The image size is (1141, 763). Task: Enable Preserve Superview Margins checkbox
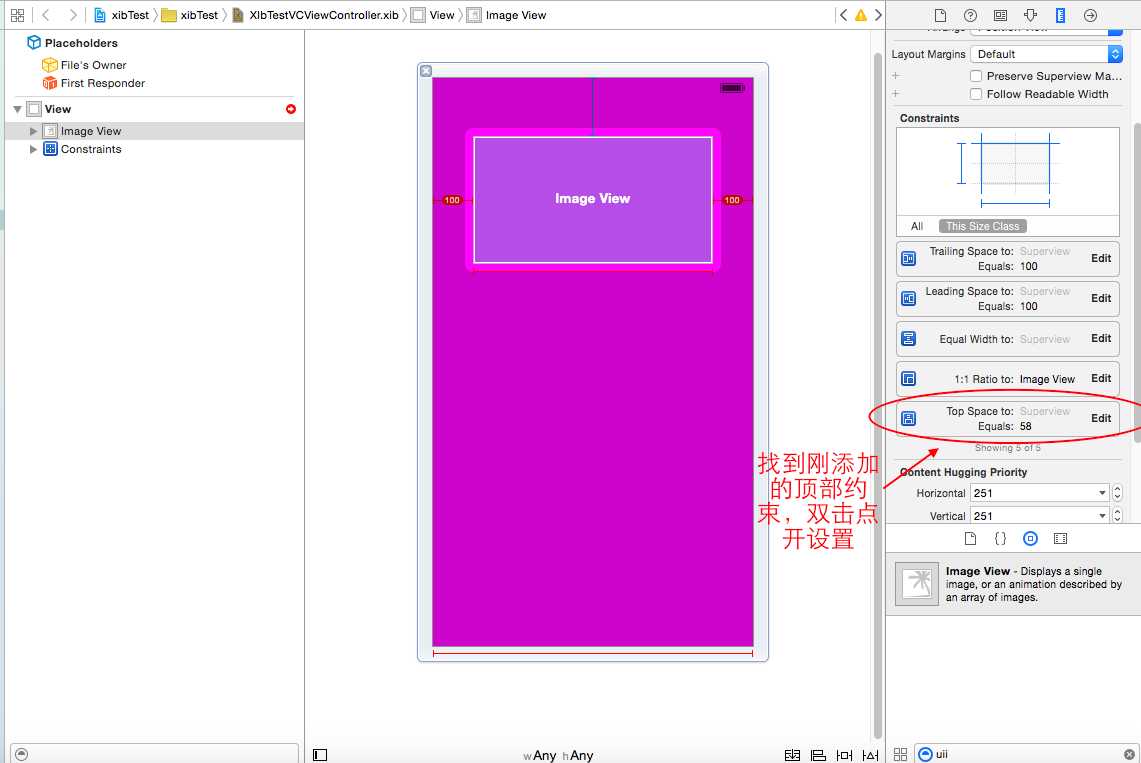click(976, 76)
